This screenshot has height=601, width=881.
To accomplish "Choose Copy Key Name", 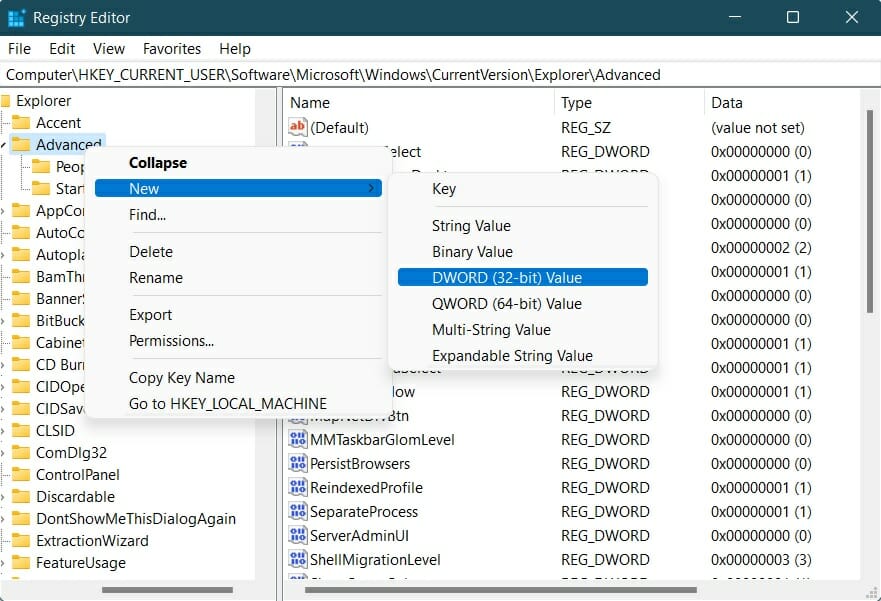I will tap(238, 377).
